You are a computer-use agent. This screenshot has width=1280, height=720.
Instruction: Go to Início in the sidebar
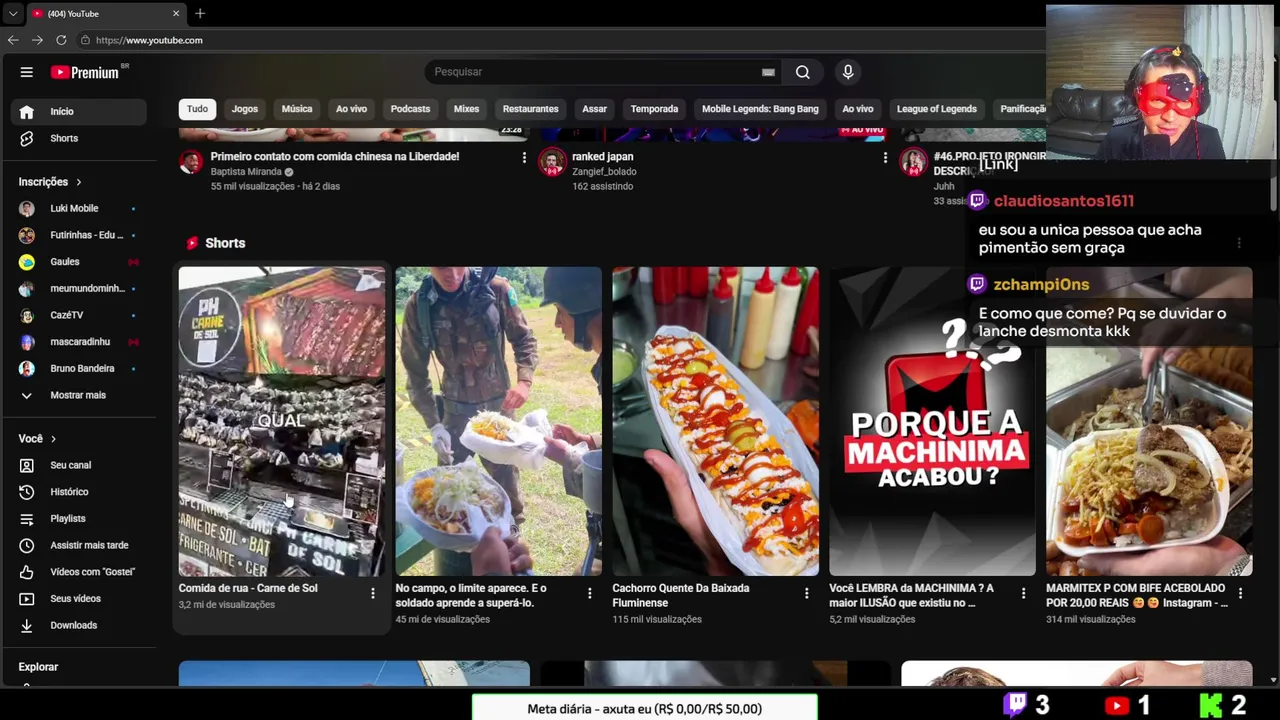[78, 111]
